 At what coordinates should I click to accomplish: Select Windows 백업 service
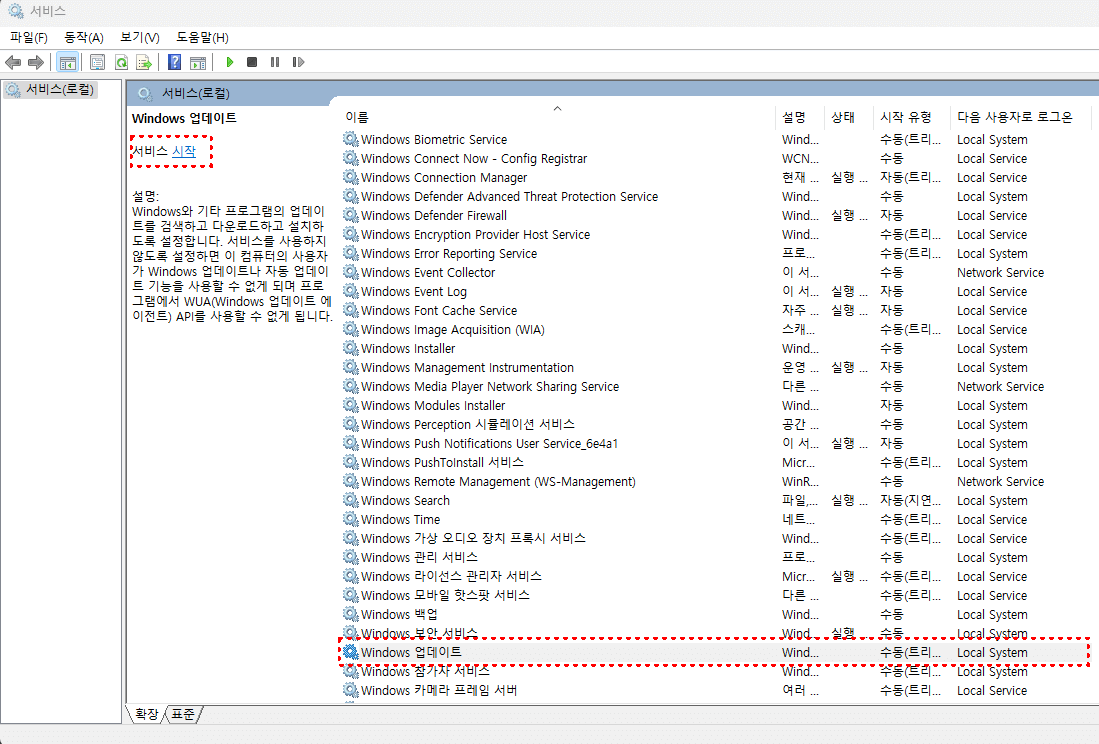point(715,614)
